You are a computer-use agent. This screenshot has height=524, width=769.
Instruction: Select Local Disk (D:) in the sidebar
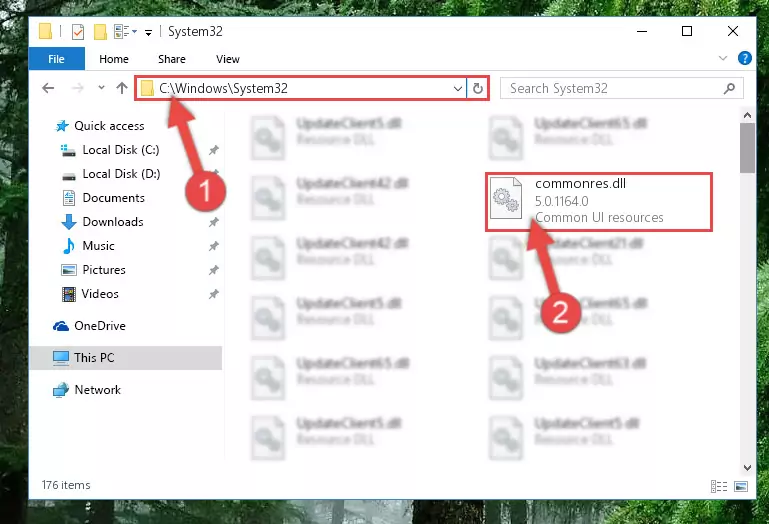121,174
